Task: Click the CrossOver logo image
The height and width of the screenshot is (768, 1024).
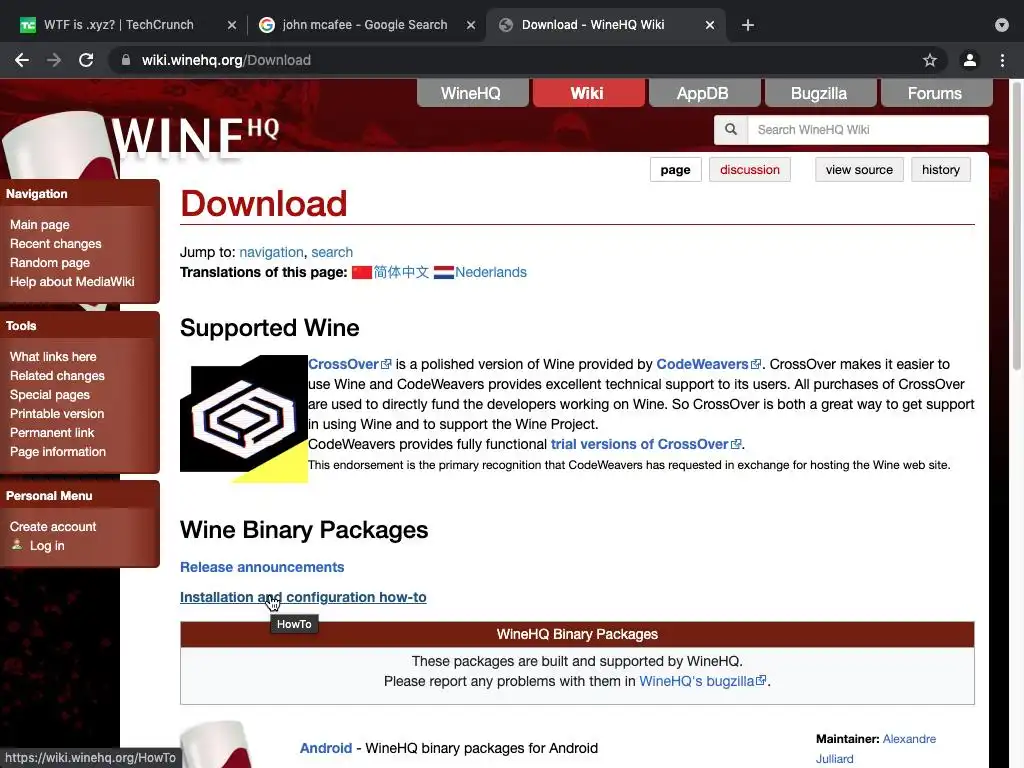Action: (244, 419)
